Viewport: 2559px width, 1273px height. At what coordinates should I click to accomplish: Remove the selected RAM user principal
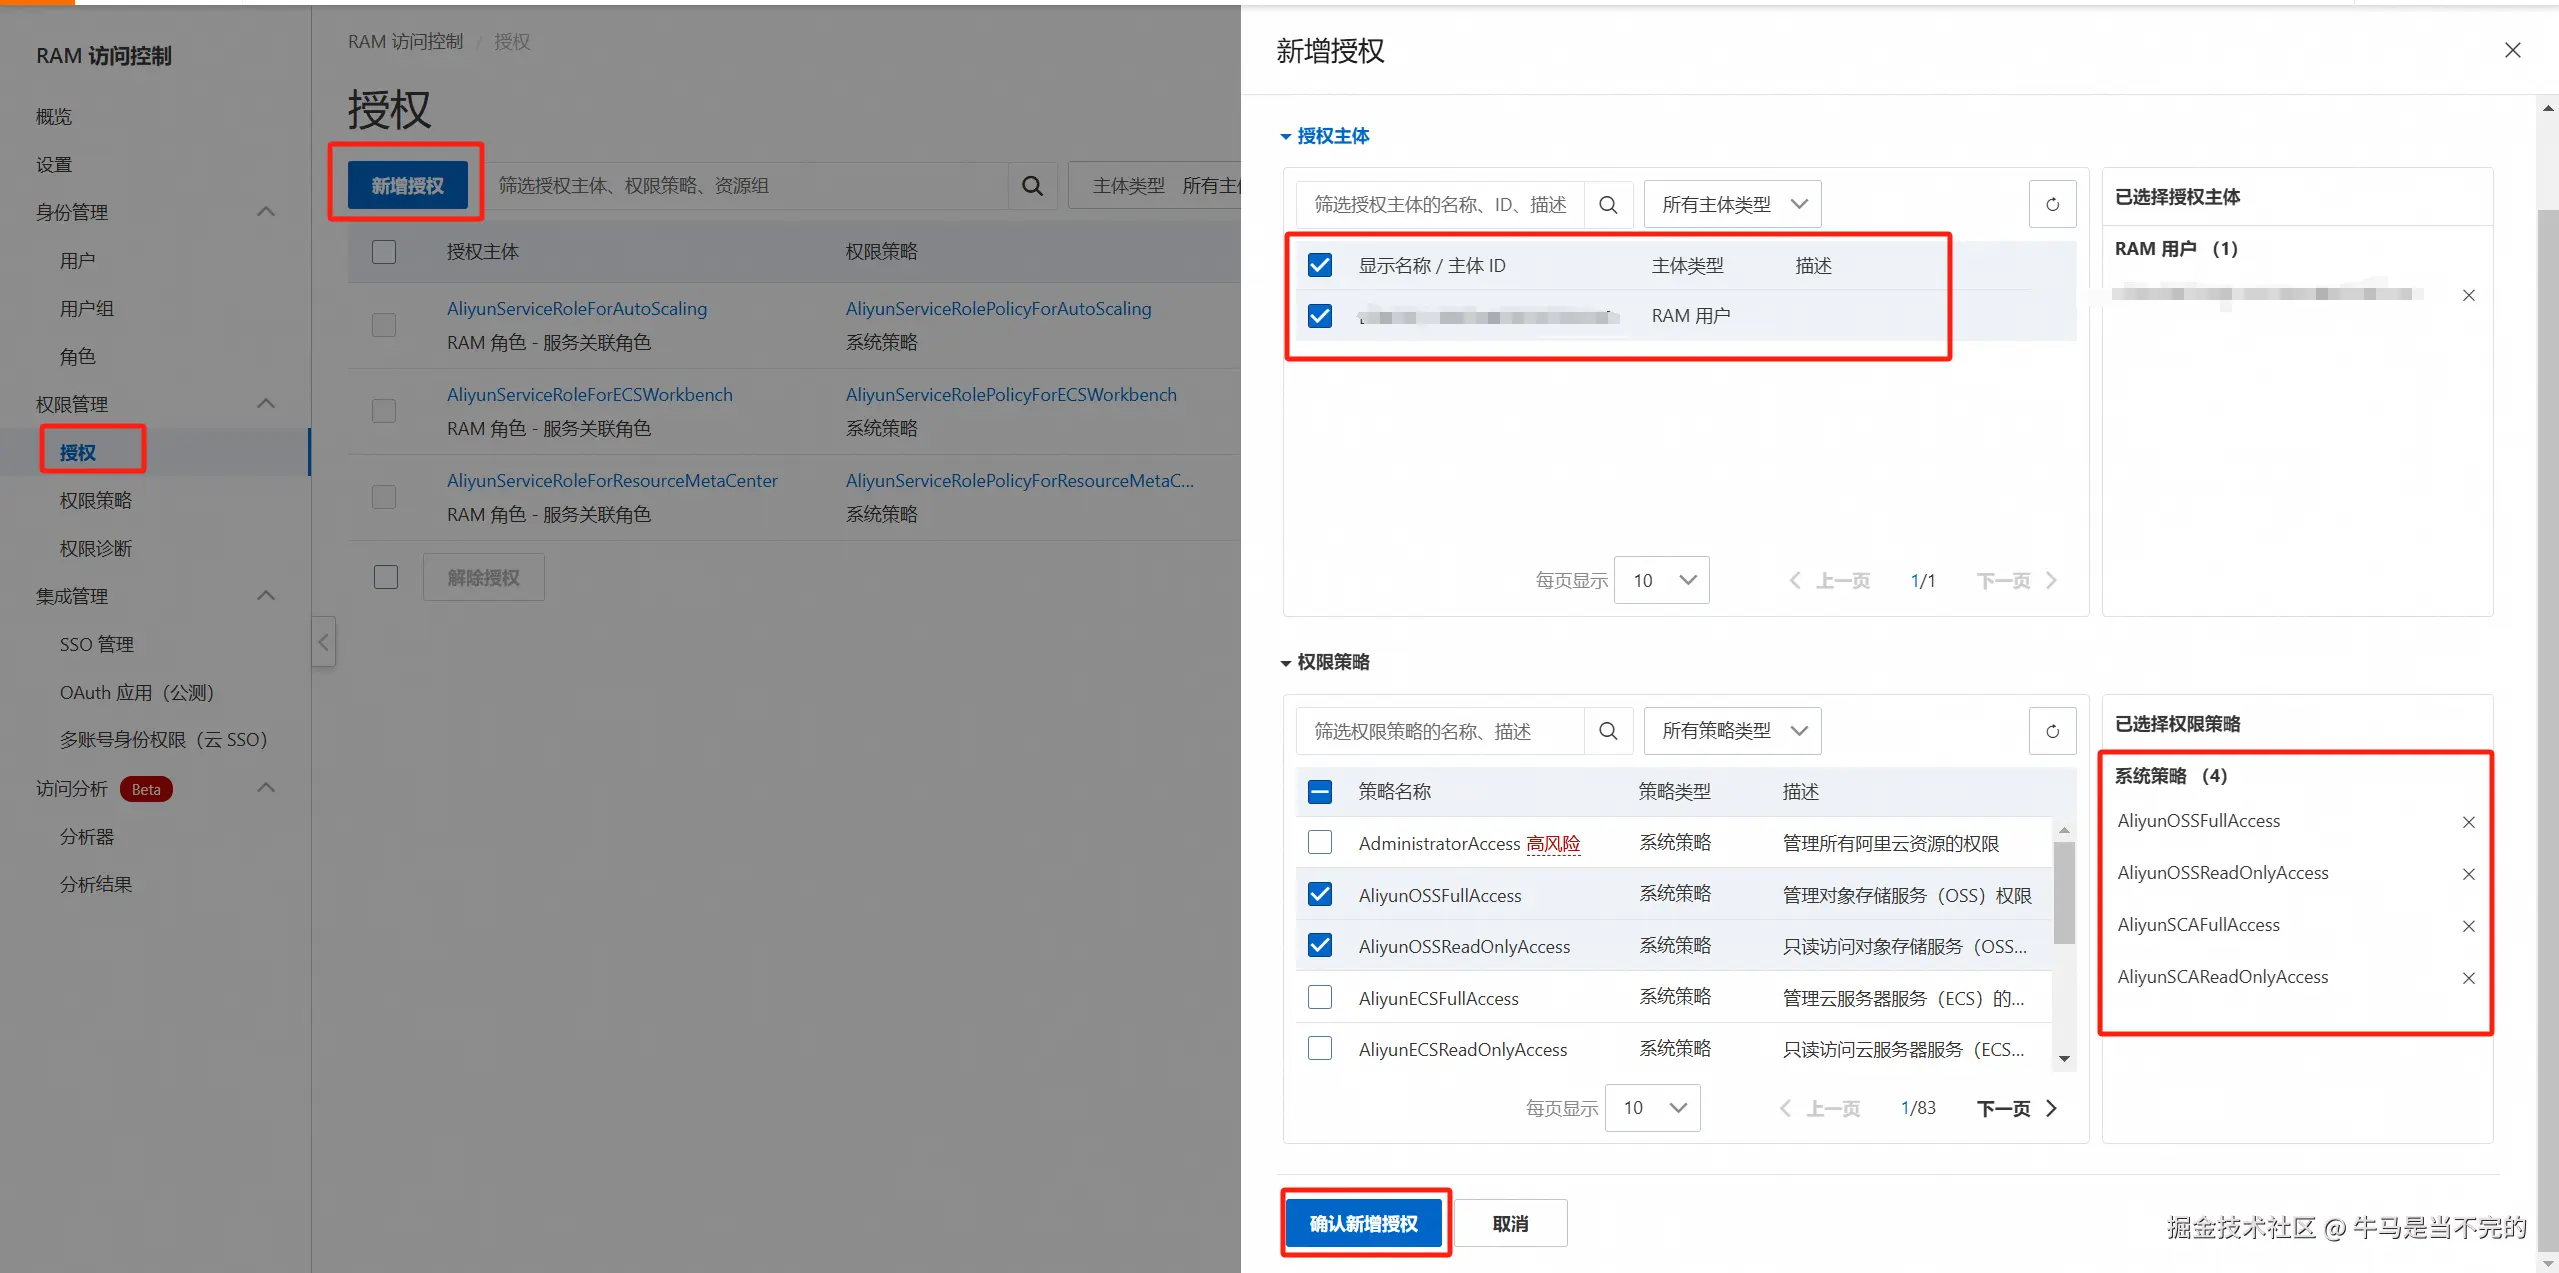2468,295
